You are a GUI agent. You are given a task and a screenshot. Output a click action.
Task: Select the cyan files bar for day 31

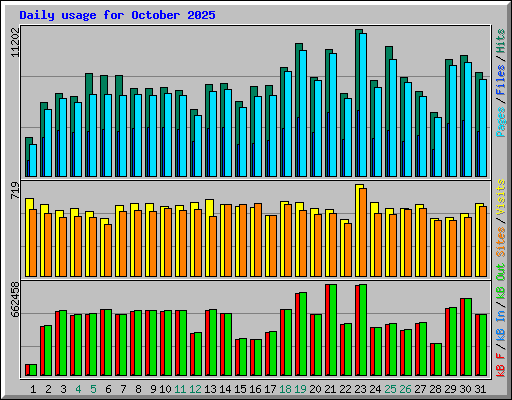click(x=483, y=128)
